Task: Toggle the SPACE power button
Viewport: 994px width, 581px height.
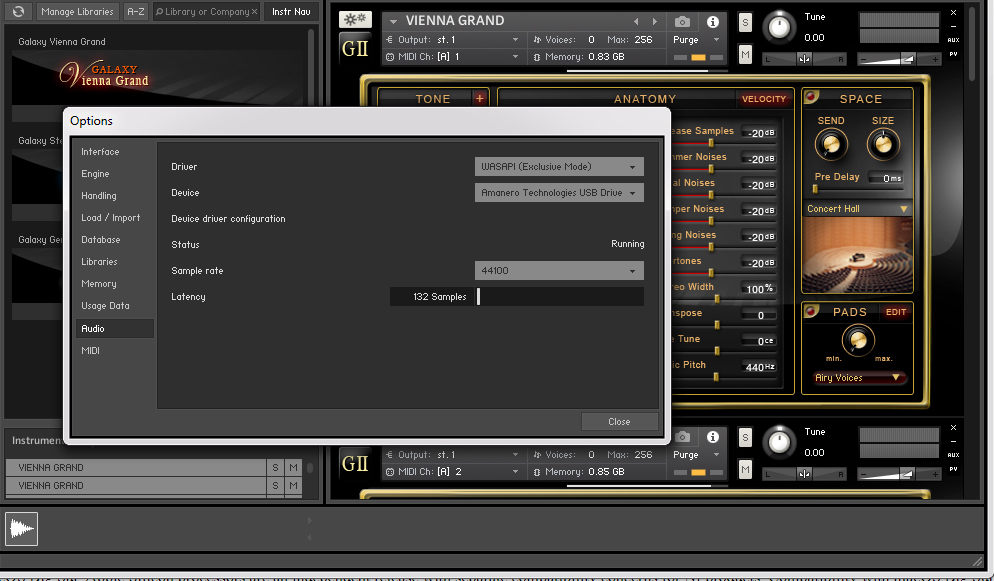Action: point(811,96)
